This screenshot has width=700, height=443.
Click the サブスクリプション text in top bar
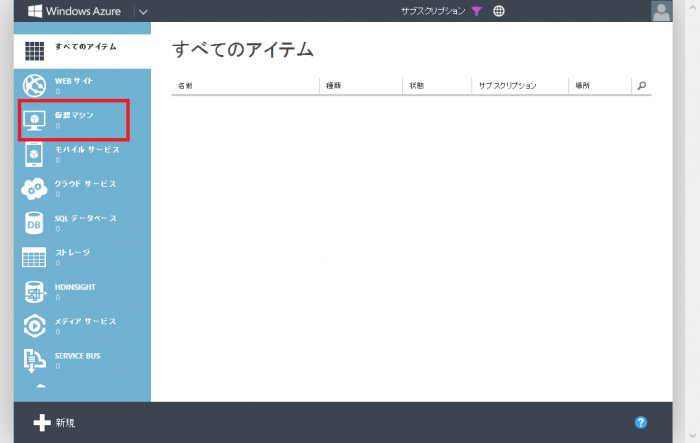coord(433,11)
